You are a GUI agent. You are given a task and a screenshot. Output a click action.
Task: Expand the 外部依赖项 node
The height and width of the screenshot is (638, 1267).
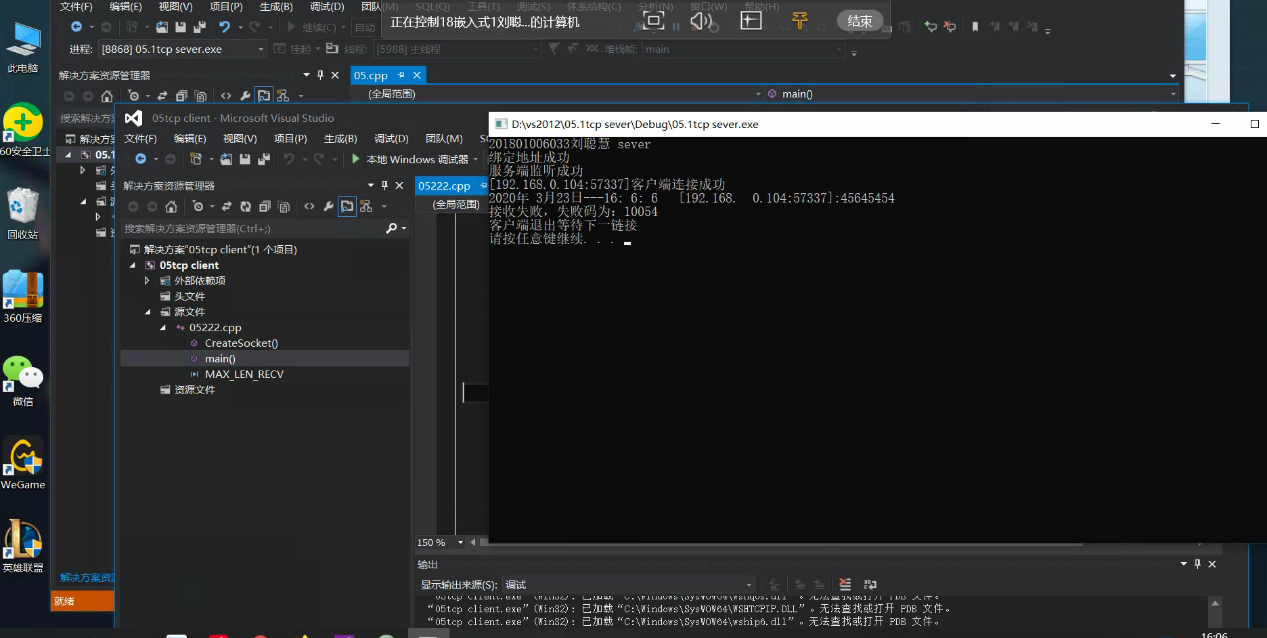tap(147, 281)
